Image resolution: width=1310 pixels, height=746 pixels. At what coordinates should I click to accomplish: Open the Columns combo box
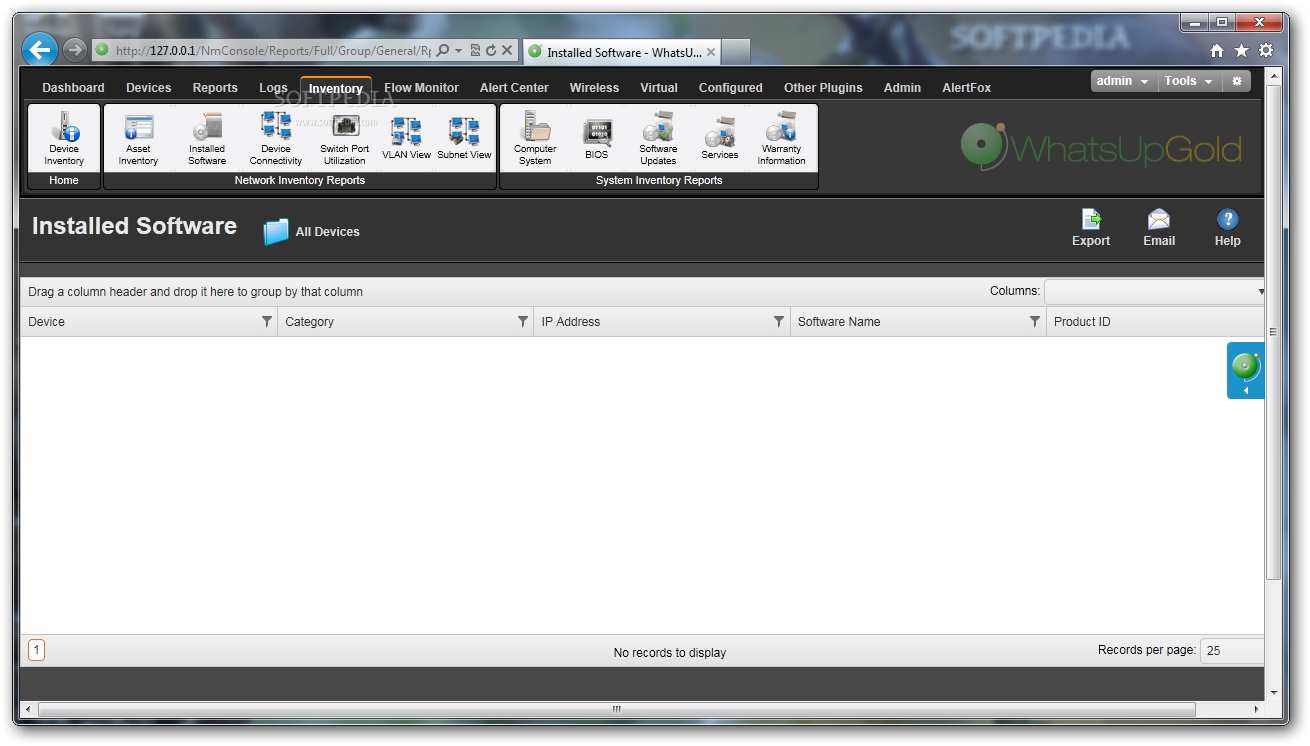(x=1156, y=292)
